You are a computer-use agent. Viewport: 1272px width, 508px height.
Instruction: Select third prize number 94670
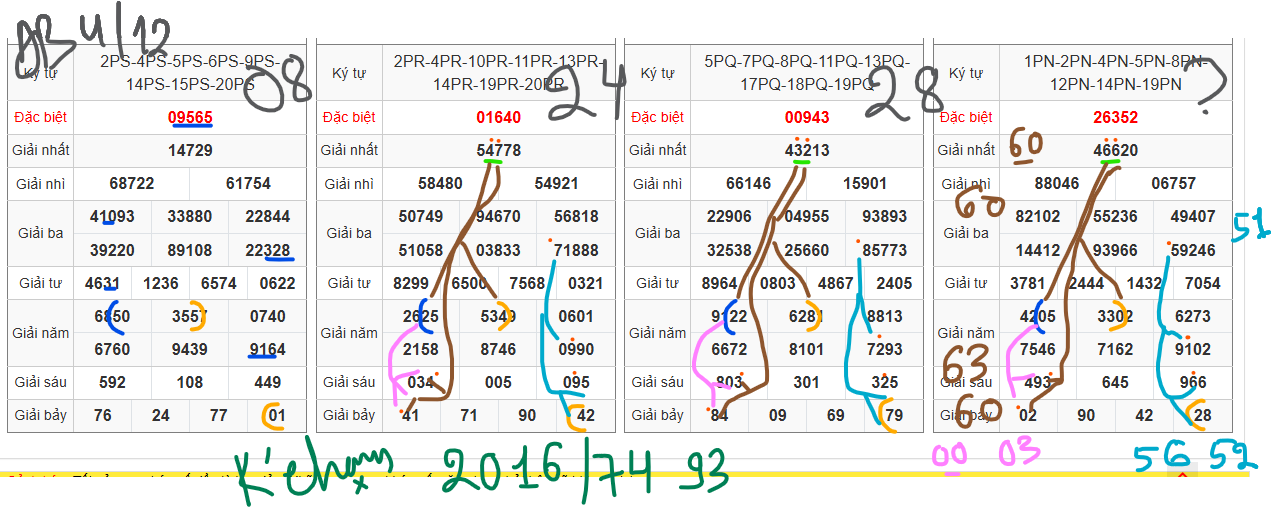[498, 217]
